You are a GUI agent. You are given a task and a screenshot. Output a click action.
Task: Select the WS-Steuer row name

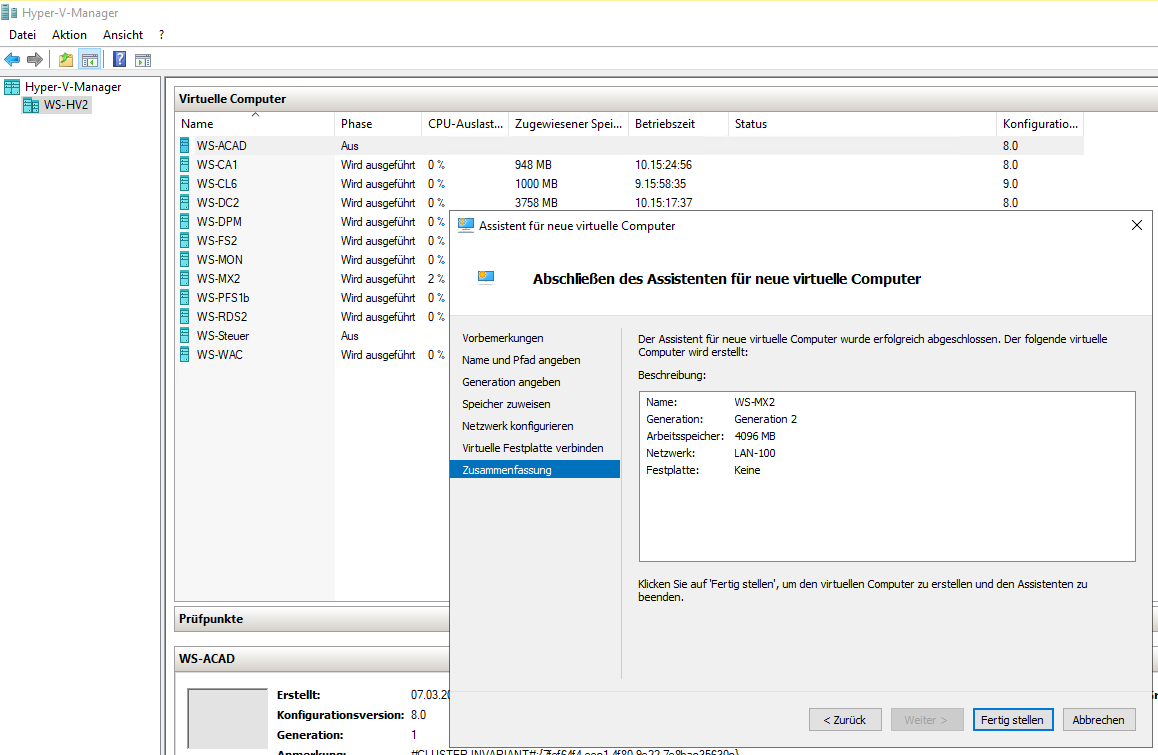(x=223, y=336)
